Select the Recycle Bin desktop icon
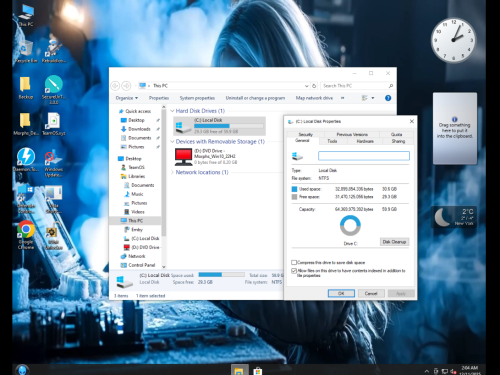 [26, 49]
